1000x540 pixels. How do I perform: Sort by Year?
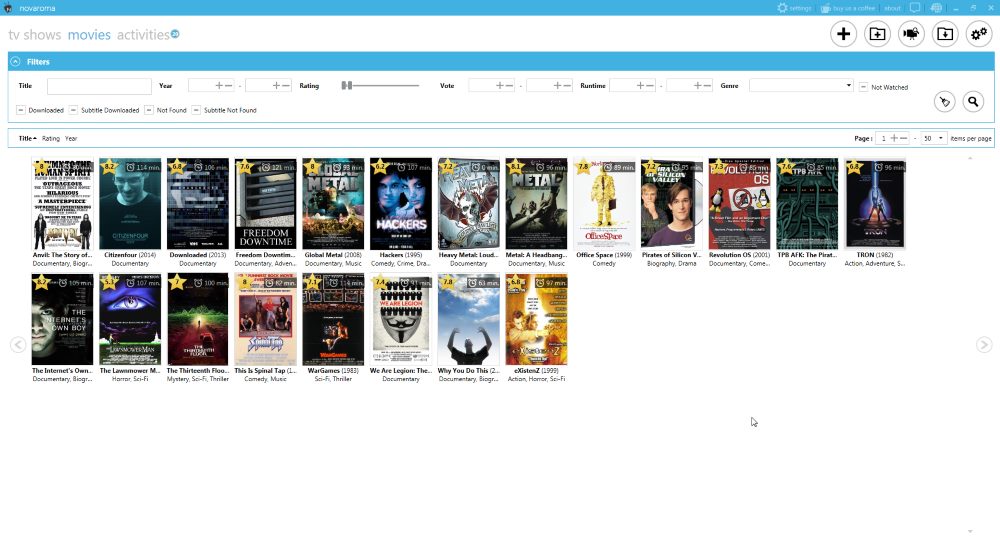[71, 138]
